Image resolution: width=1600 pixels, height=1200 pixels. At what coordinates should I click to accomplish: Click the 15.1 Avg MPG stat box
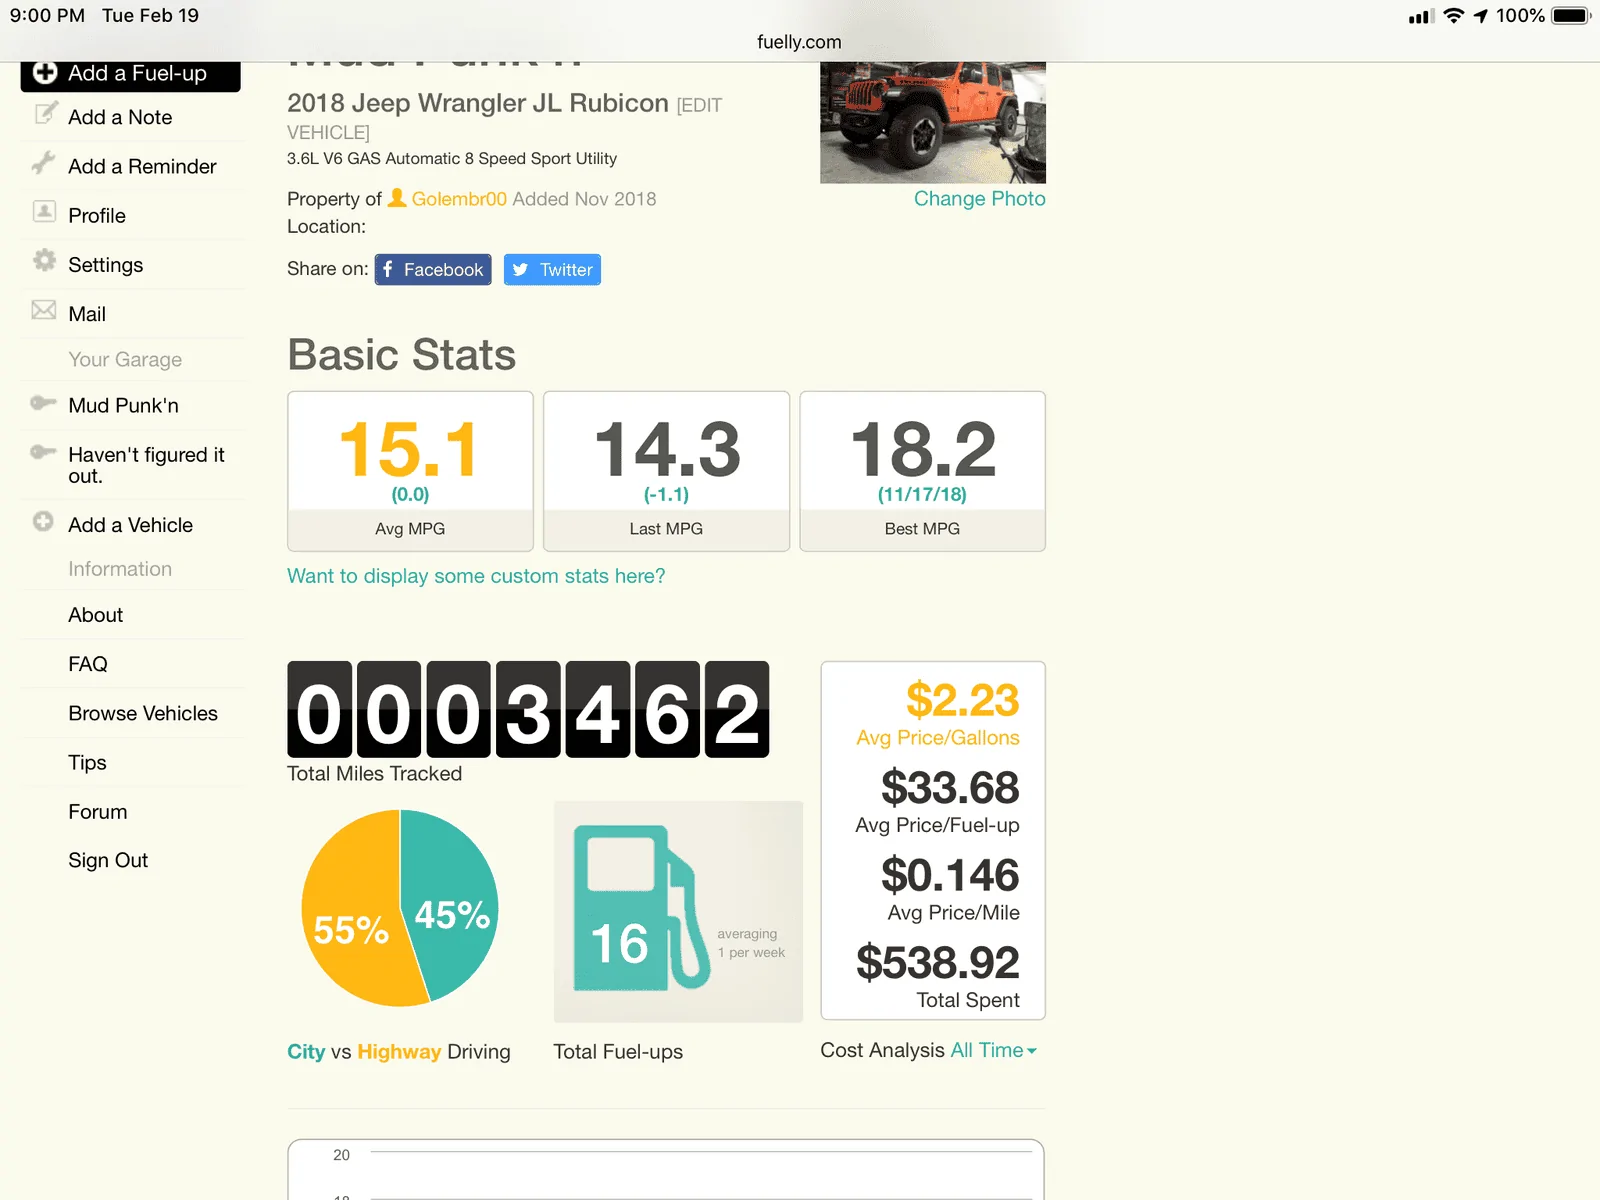410,471
